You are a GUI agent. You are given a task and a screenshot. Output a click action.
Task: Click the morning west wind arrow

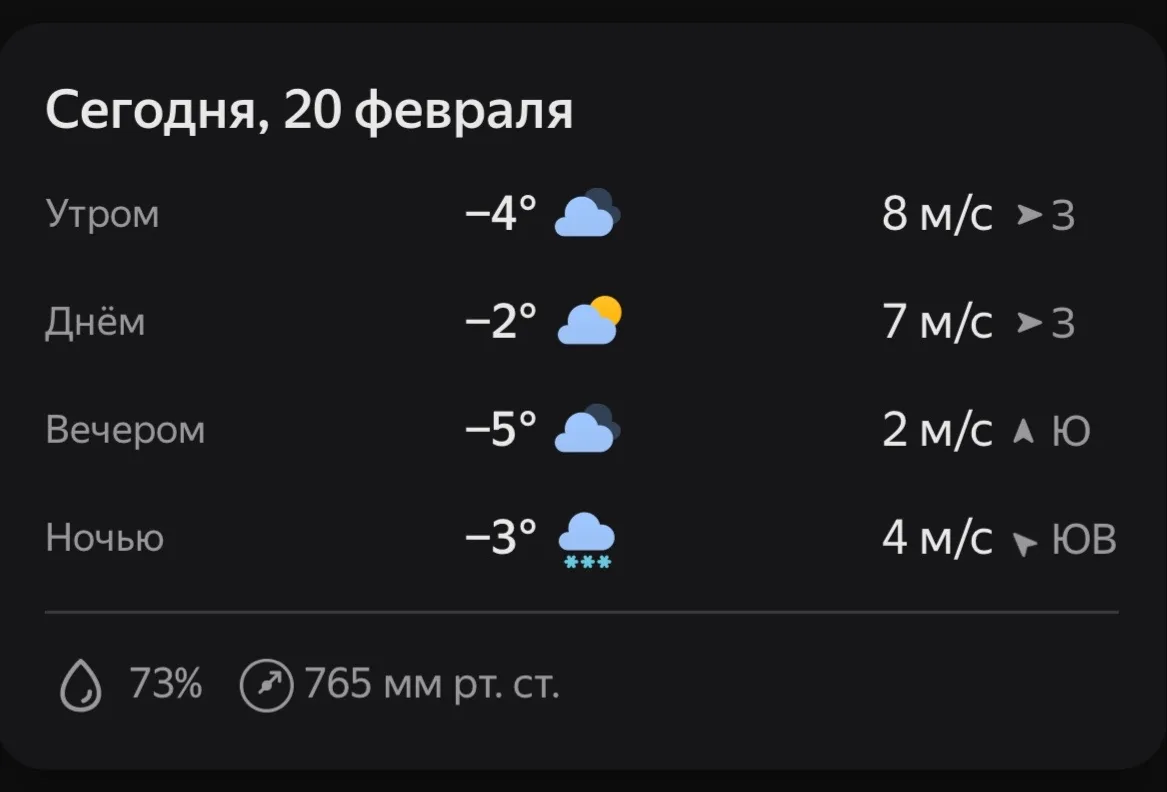tap(1029, 214)
